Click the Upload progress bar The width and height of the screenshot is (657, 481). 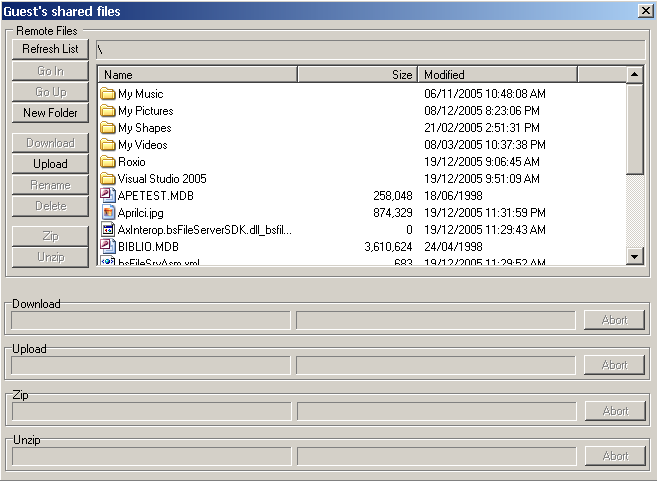point(435,365)
